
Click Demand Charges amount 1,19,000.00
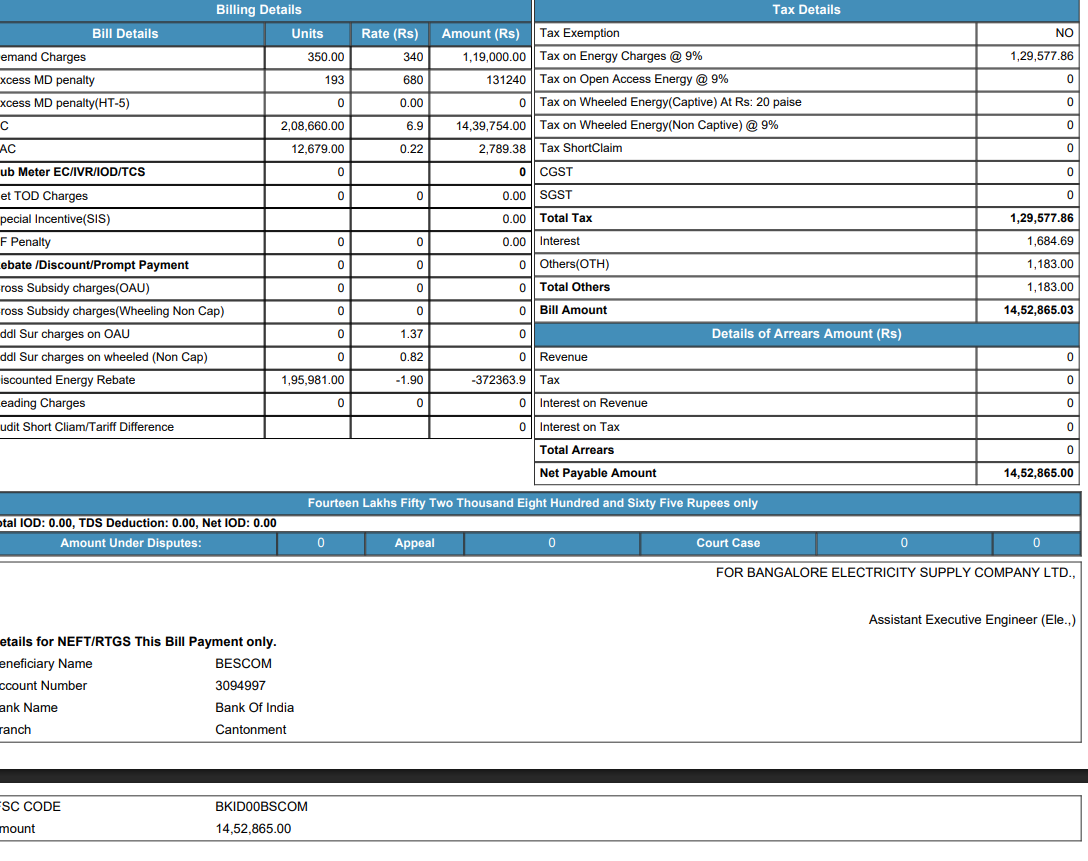pos(494,57)
